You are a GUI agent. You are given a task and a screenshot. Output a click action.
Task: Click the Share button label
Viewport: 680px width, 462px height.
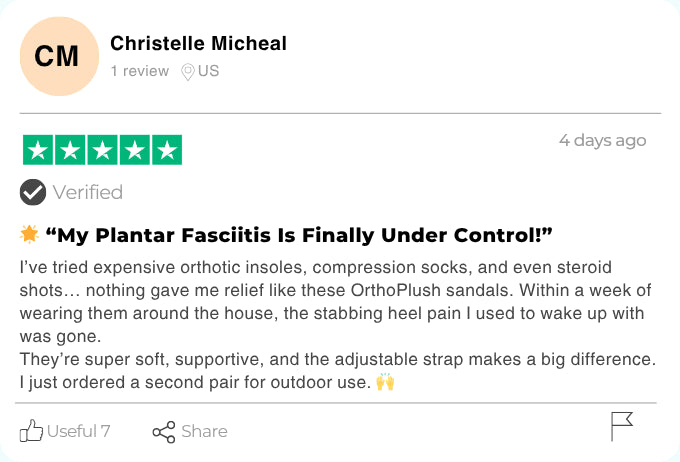pos(204,432)
